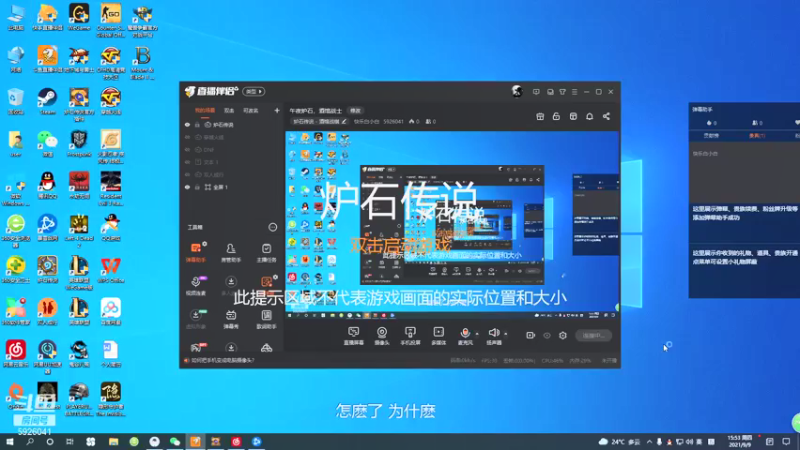Edit the stream title with pencil icon

click(344, 121)
